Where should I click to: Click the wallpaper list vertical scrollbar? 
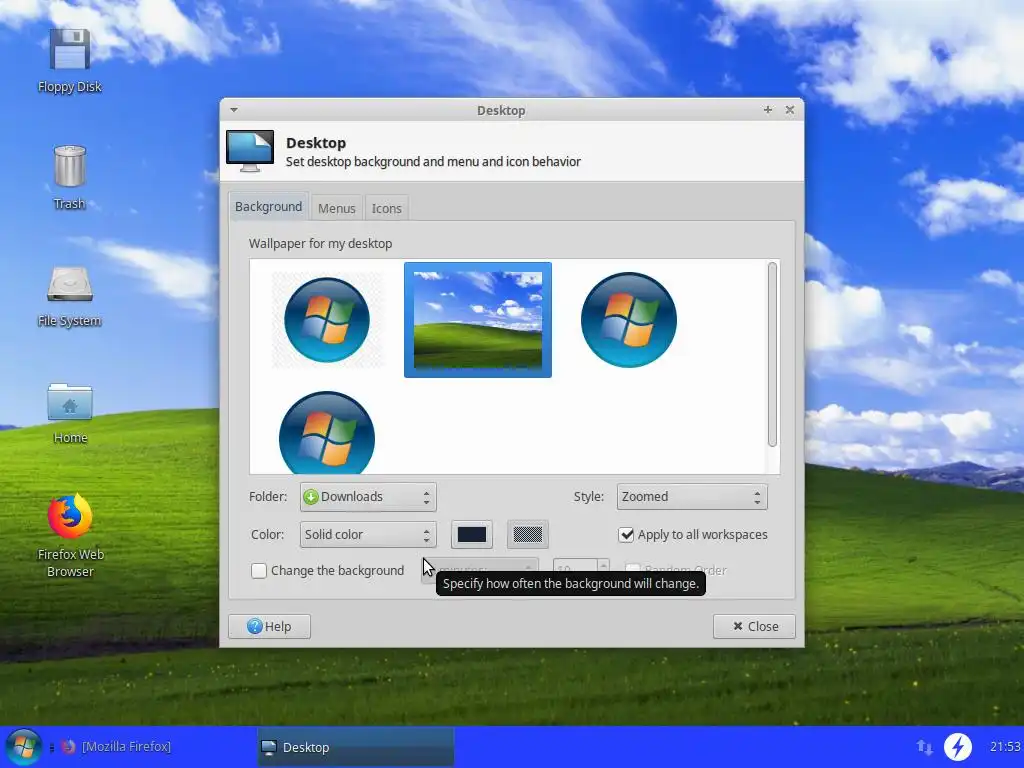pyautogui.click(x=773, y=355)
